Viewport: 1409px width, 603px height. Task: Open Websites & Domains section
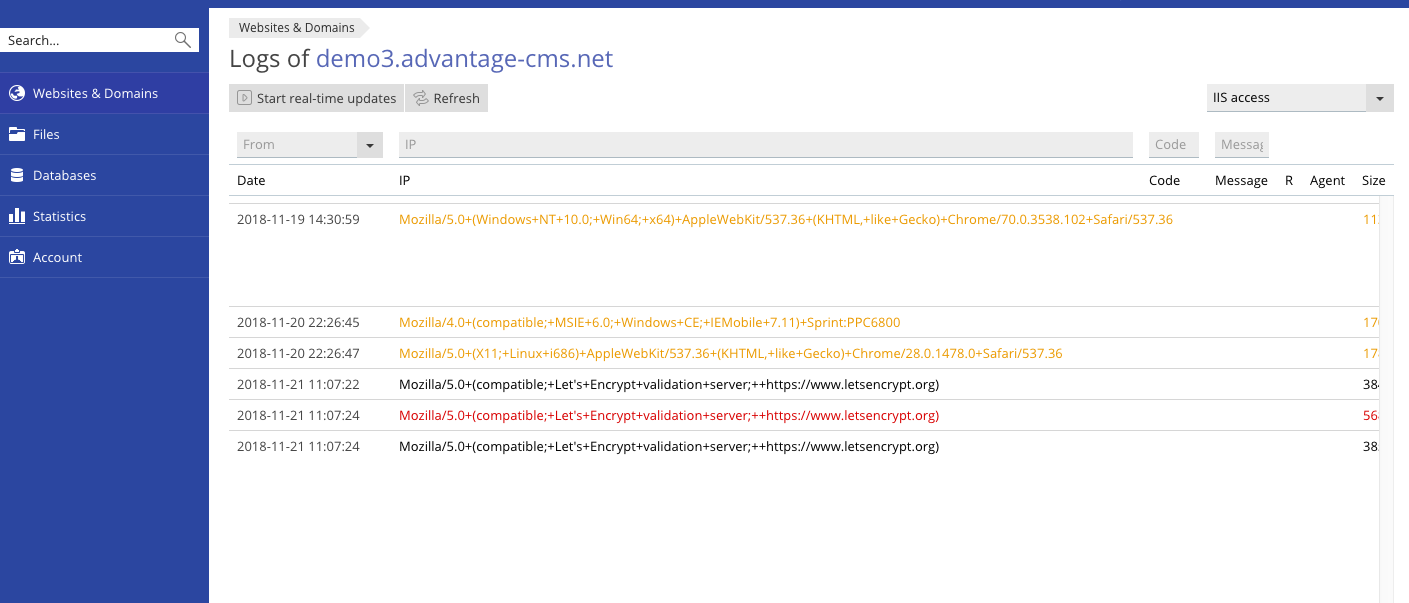click(x=104, y=93)
